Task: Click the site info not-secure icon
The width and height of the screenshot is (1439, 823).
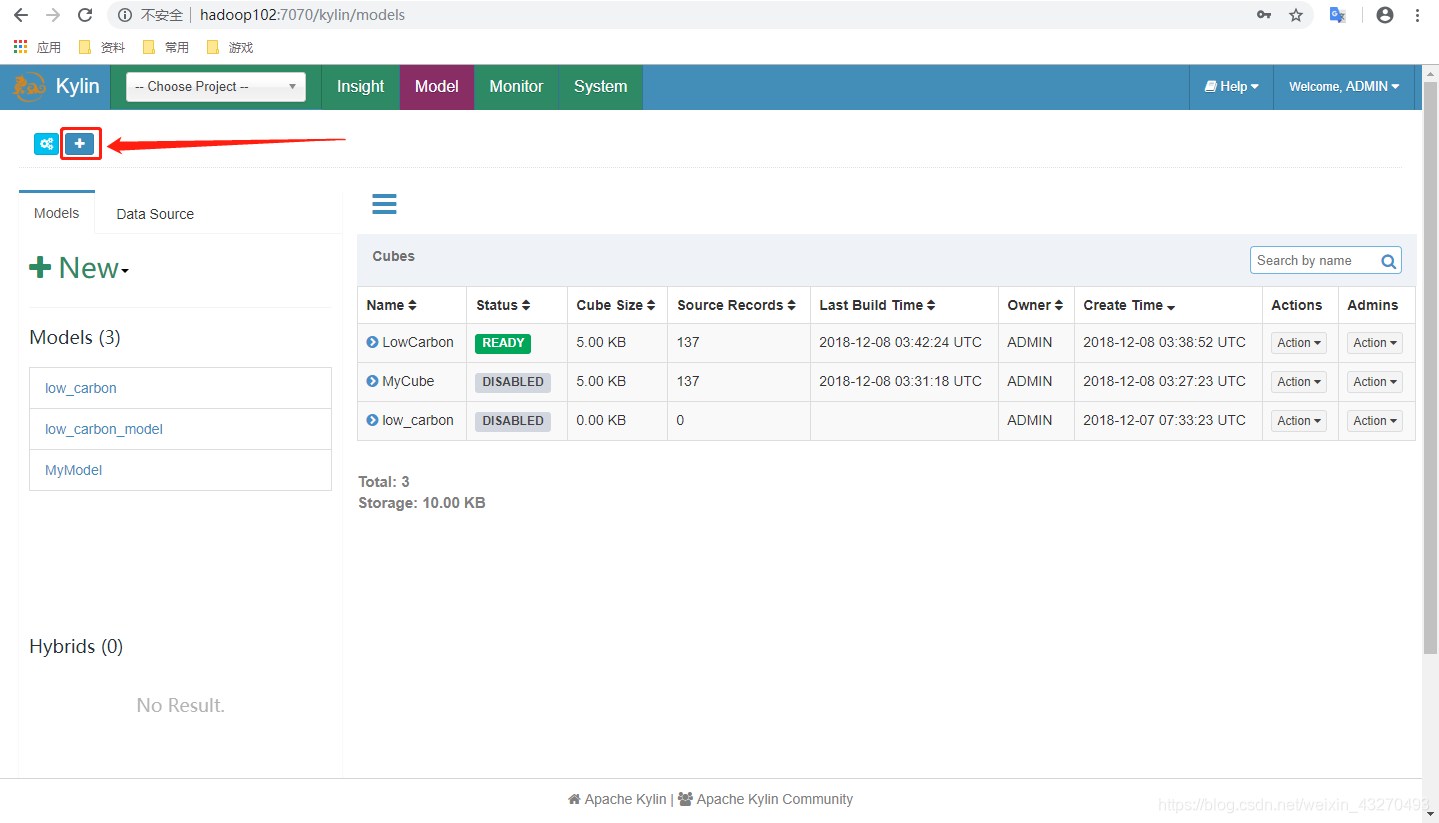Action: [125, 15]
